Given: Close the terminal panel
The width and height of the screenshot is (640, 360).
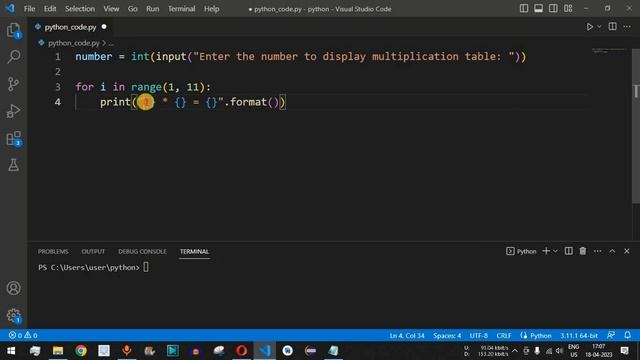Looking at the screenshot, I should (627, 251).
